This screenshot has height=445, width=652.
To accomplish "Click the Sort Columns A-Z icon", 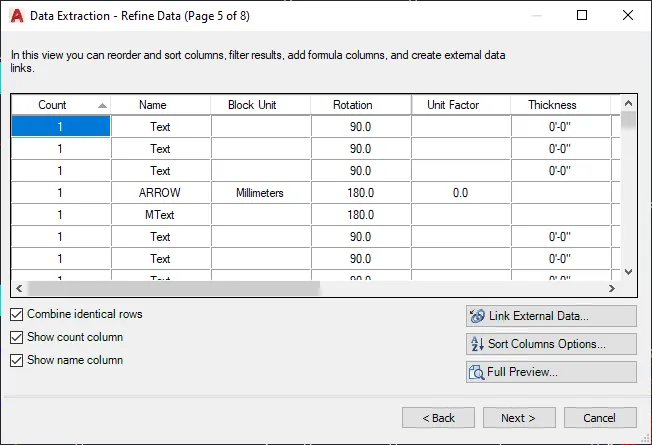I will (477, 344).
